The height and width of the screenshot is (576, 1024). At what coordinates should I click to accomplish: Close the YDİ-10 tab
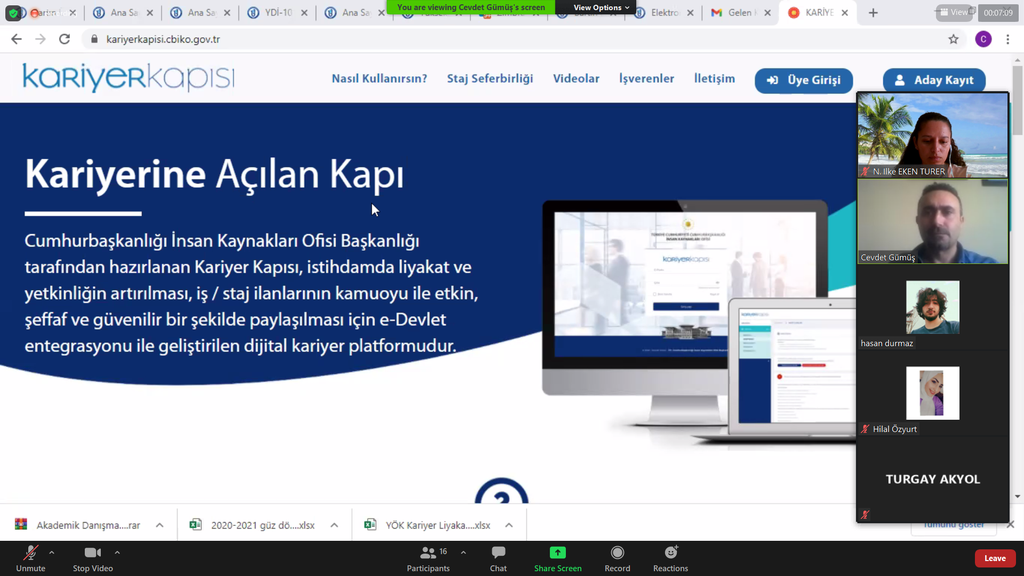pyautogui.click(x=304, y=12)
